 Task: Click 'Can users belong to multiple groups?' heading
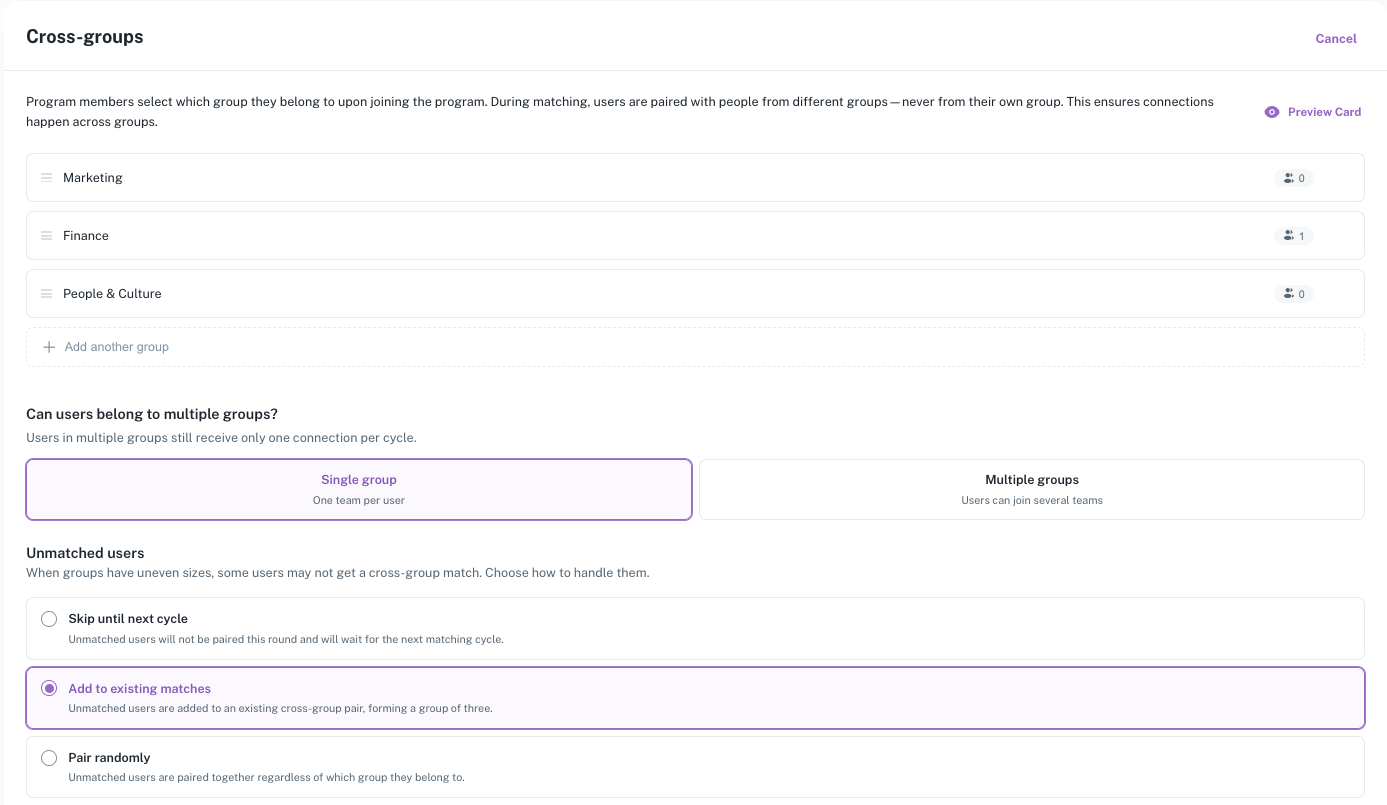(151, 414)
